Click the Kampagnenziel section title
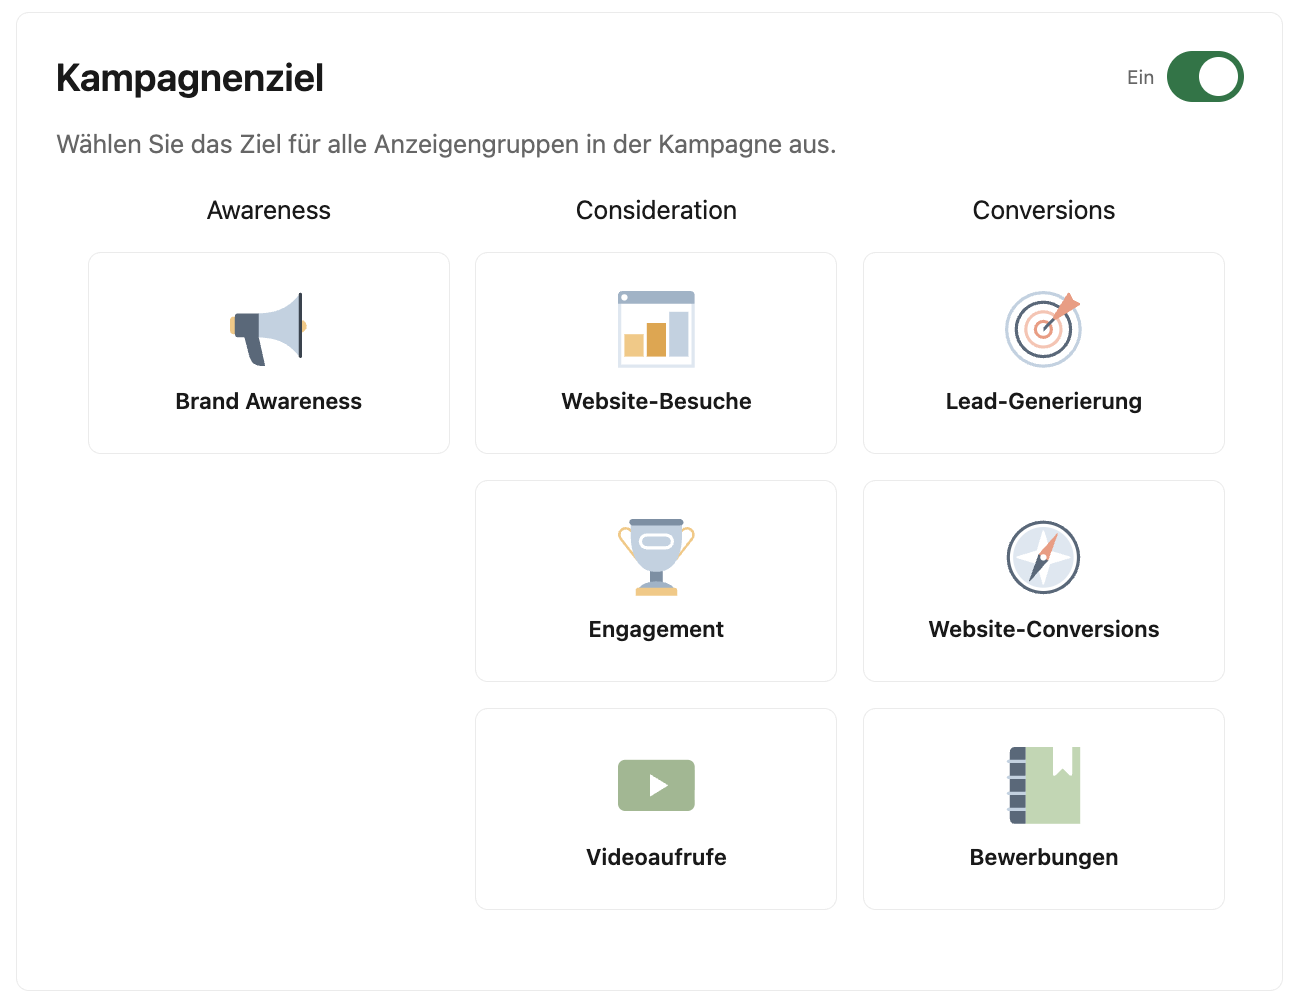The image size is (1302, 1006). 190,78
